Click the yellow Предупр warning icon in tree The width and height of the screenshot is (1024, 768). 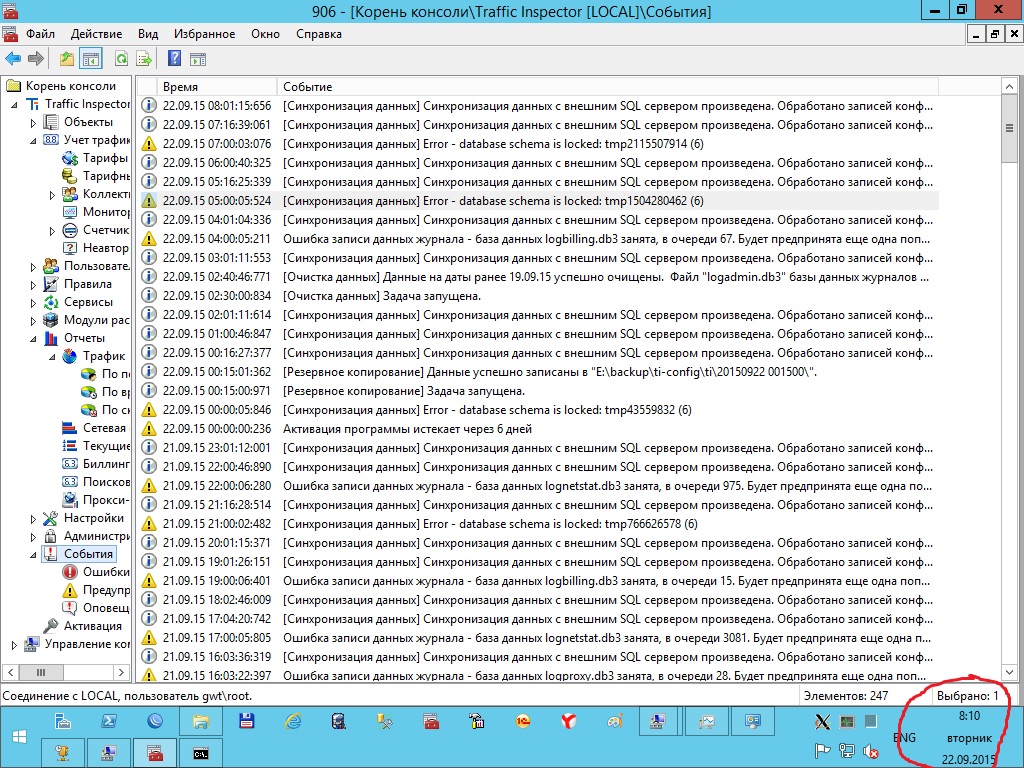(x=69, y=590)
